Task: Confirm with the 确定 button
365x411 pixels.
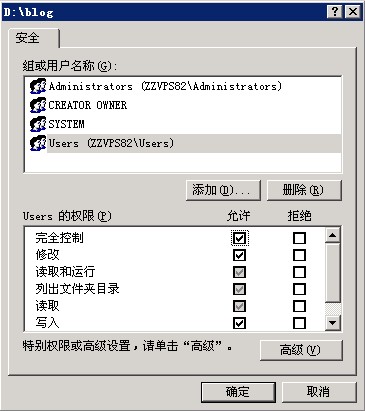Action: [238, 392]
